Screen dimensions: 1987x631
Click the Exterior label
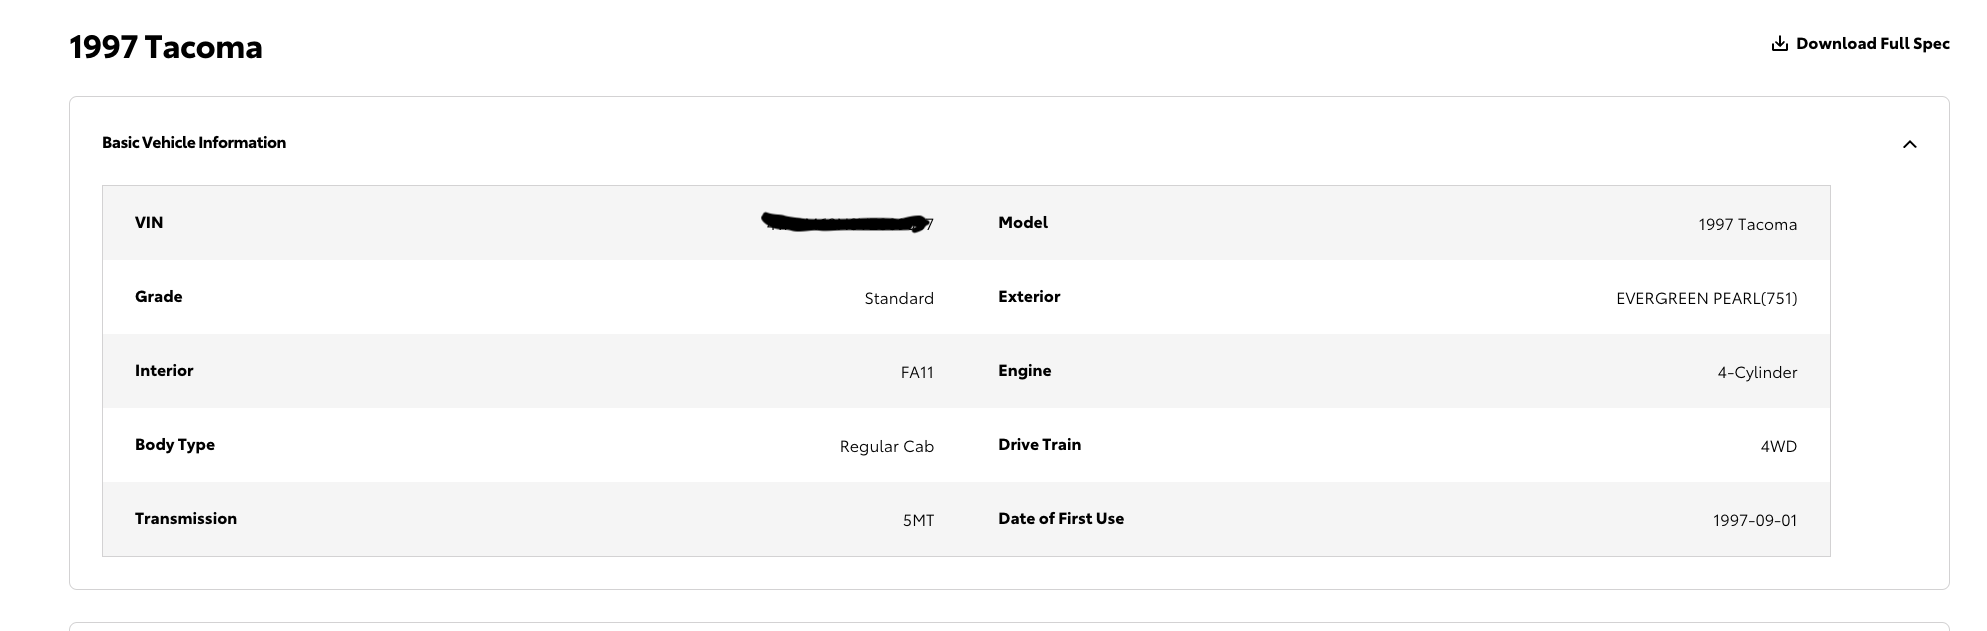[1029, 297]
